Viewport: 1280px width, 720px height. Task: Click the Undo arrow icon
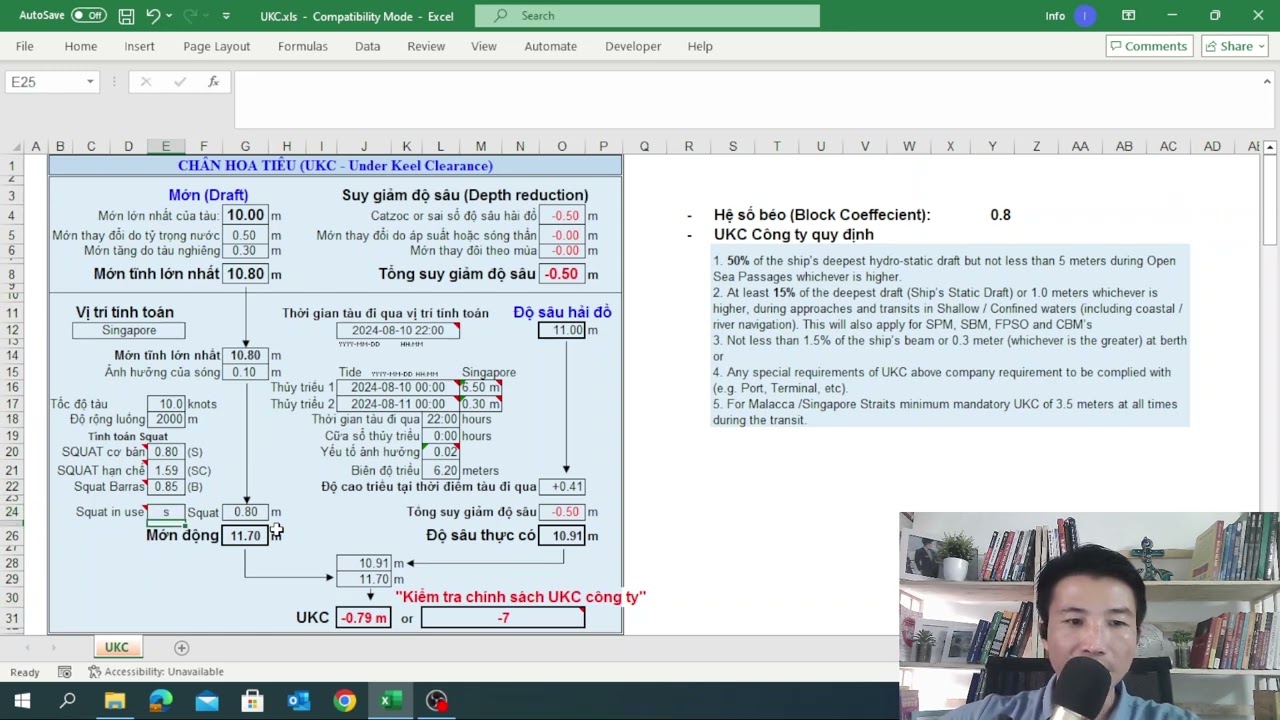click(153, 16)
